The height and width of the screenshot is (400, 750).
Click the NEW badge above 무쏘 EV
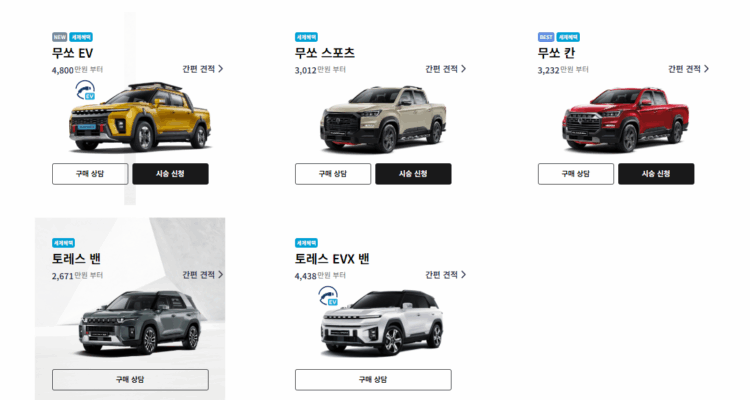(59, 37)
